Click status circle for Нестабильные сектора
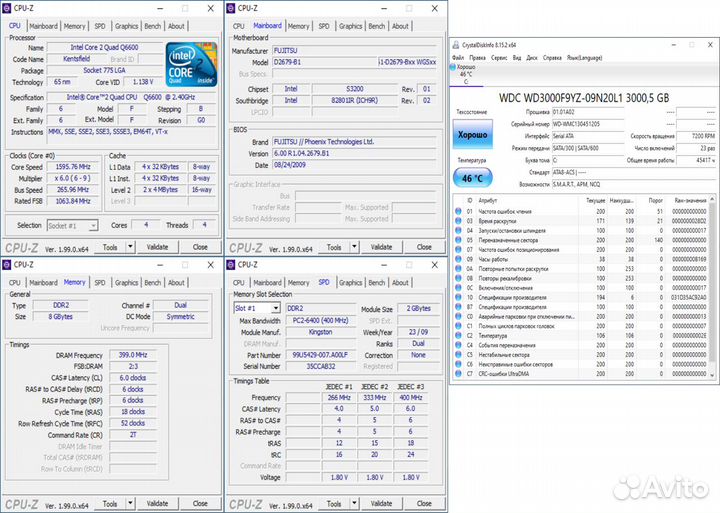The width and height of the screenshot is (720, 513). (458, 355)
